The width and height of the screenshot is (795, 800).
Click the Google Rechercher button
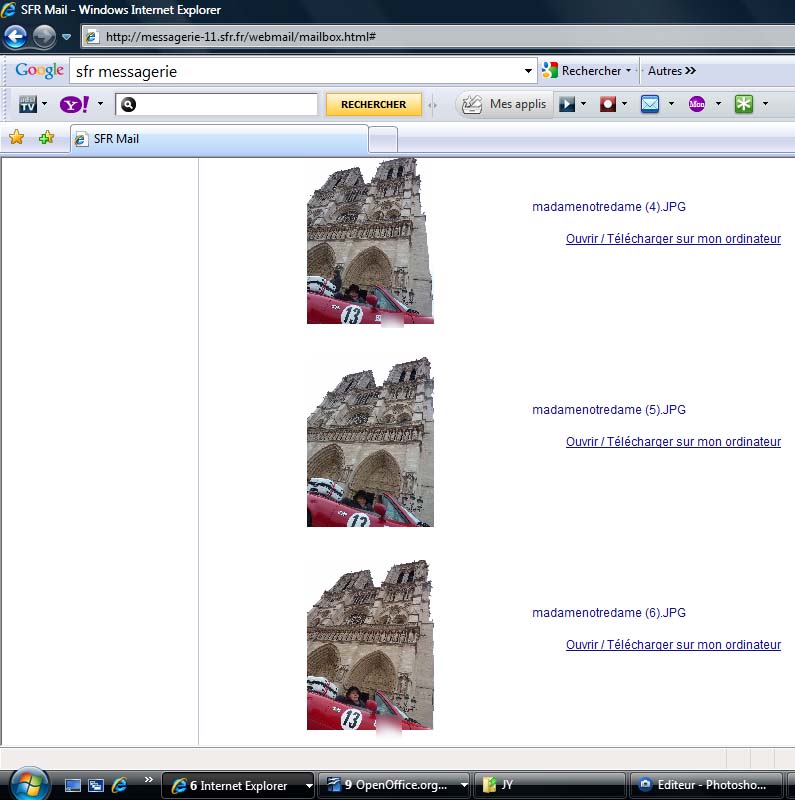pos(582,70)
